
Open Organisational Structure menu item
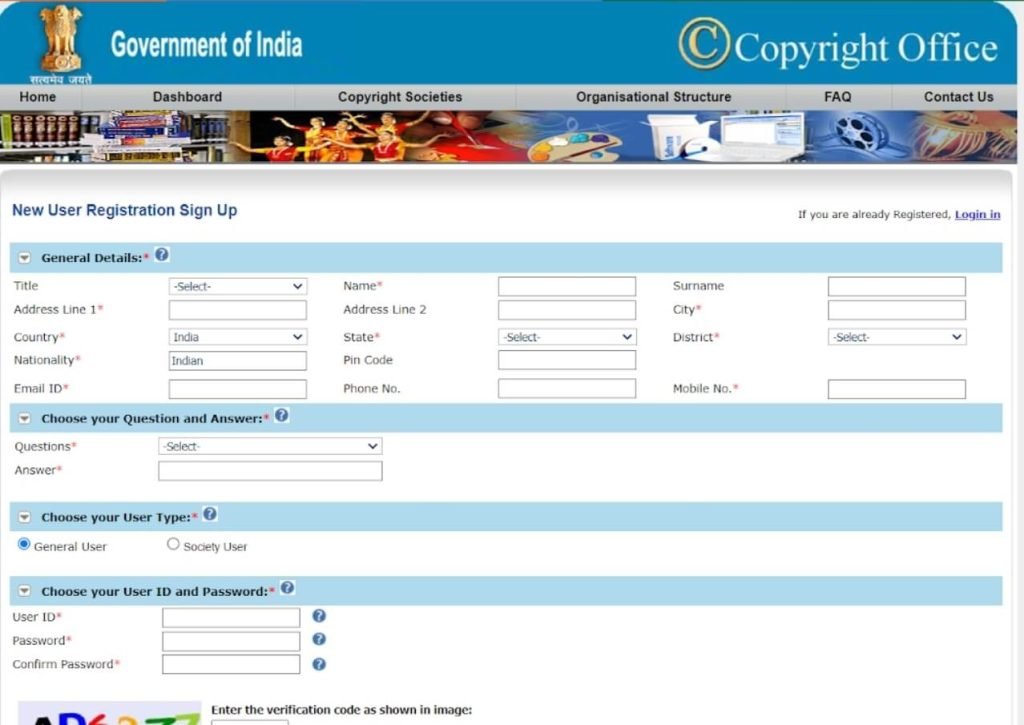pos(654,97)
